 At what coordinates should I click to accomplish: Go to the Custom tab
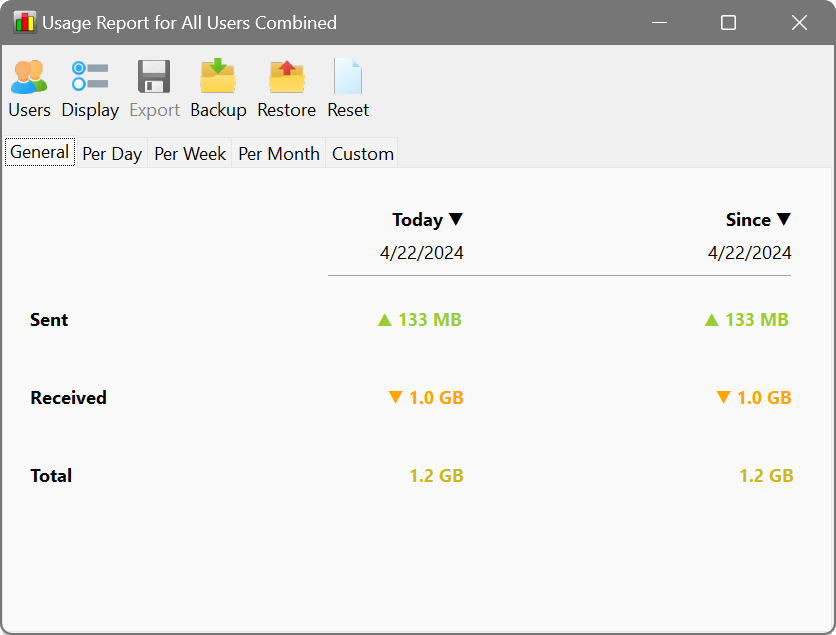point(362,154)
